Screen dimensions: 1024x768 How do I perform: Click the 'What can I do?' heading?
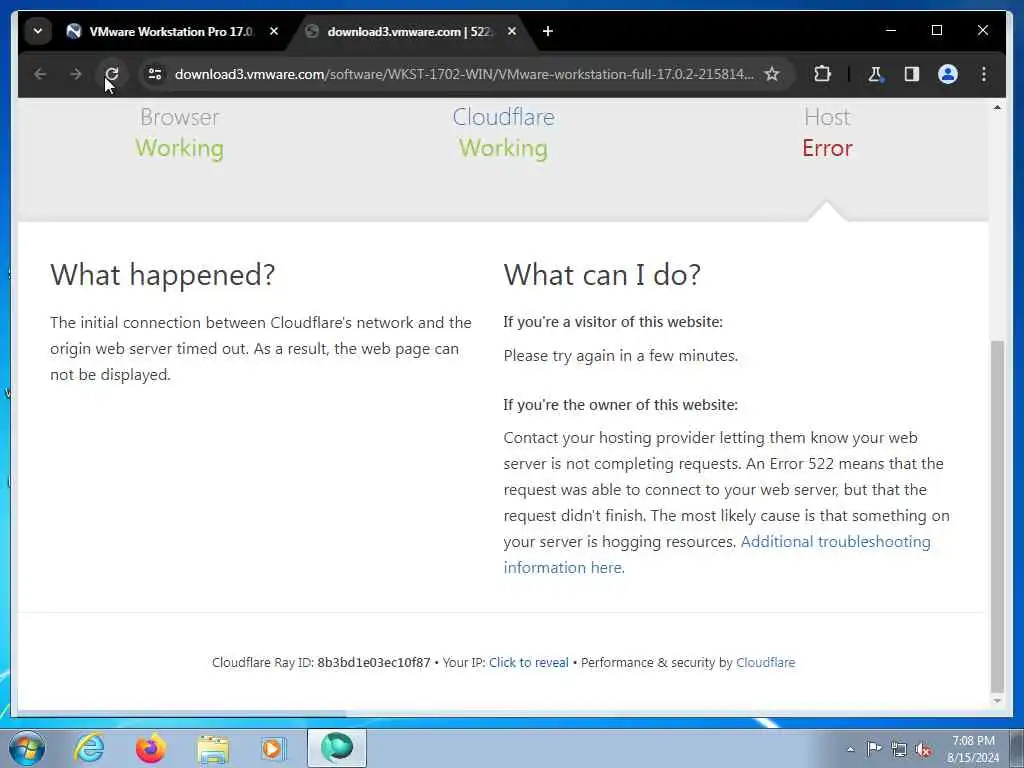(601, 274)
